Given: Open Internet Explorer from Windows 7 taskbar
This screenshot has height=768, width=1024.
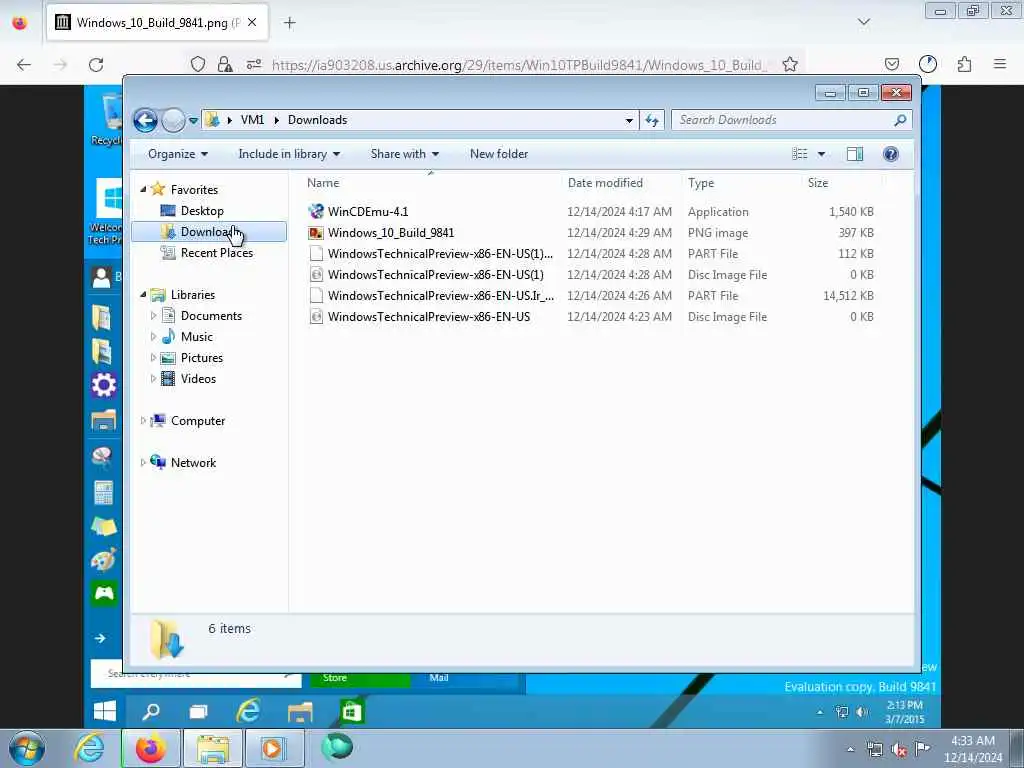Looking at the screenshot, I should pos(89,748).
